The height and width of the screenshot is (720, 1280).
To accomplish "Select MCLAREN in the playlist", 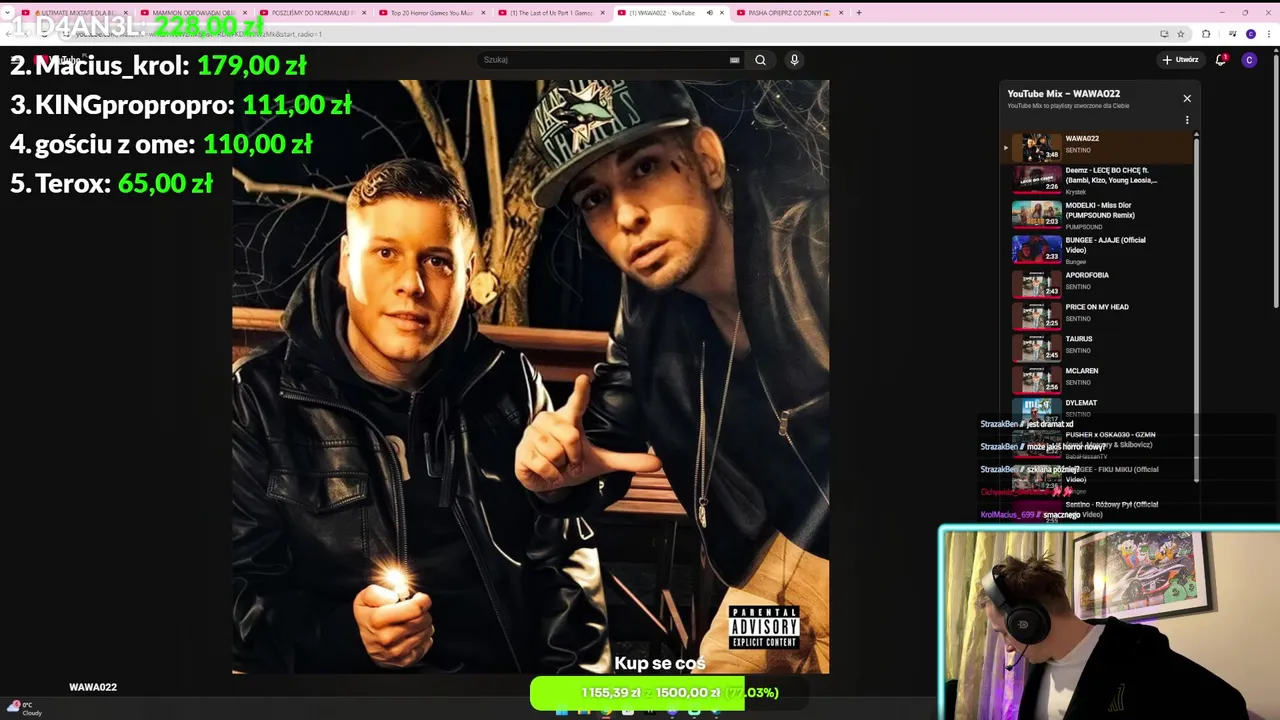I will tap(1098, 380).
